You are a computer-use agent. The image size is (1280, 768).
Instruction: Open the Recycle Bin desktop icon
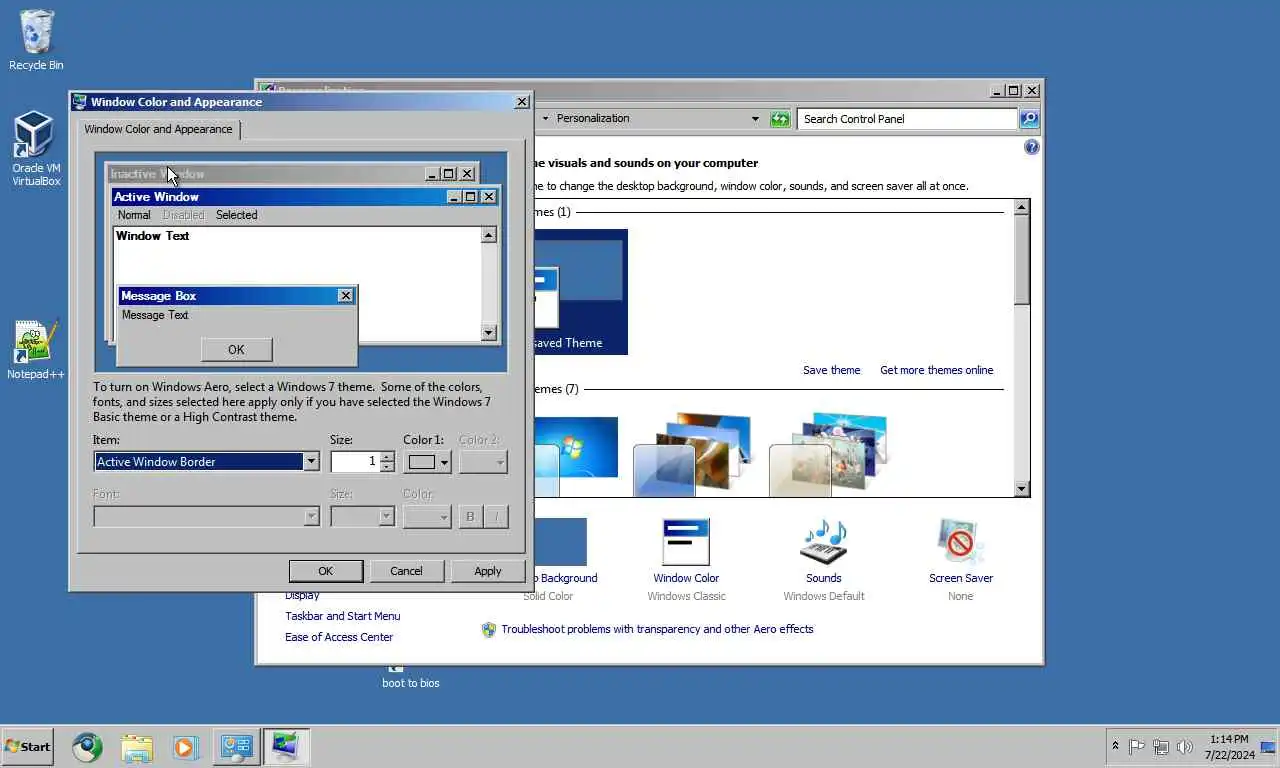[x=36, y=40]
